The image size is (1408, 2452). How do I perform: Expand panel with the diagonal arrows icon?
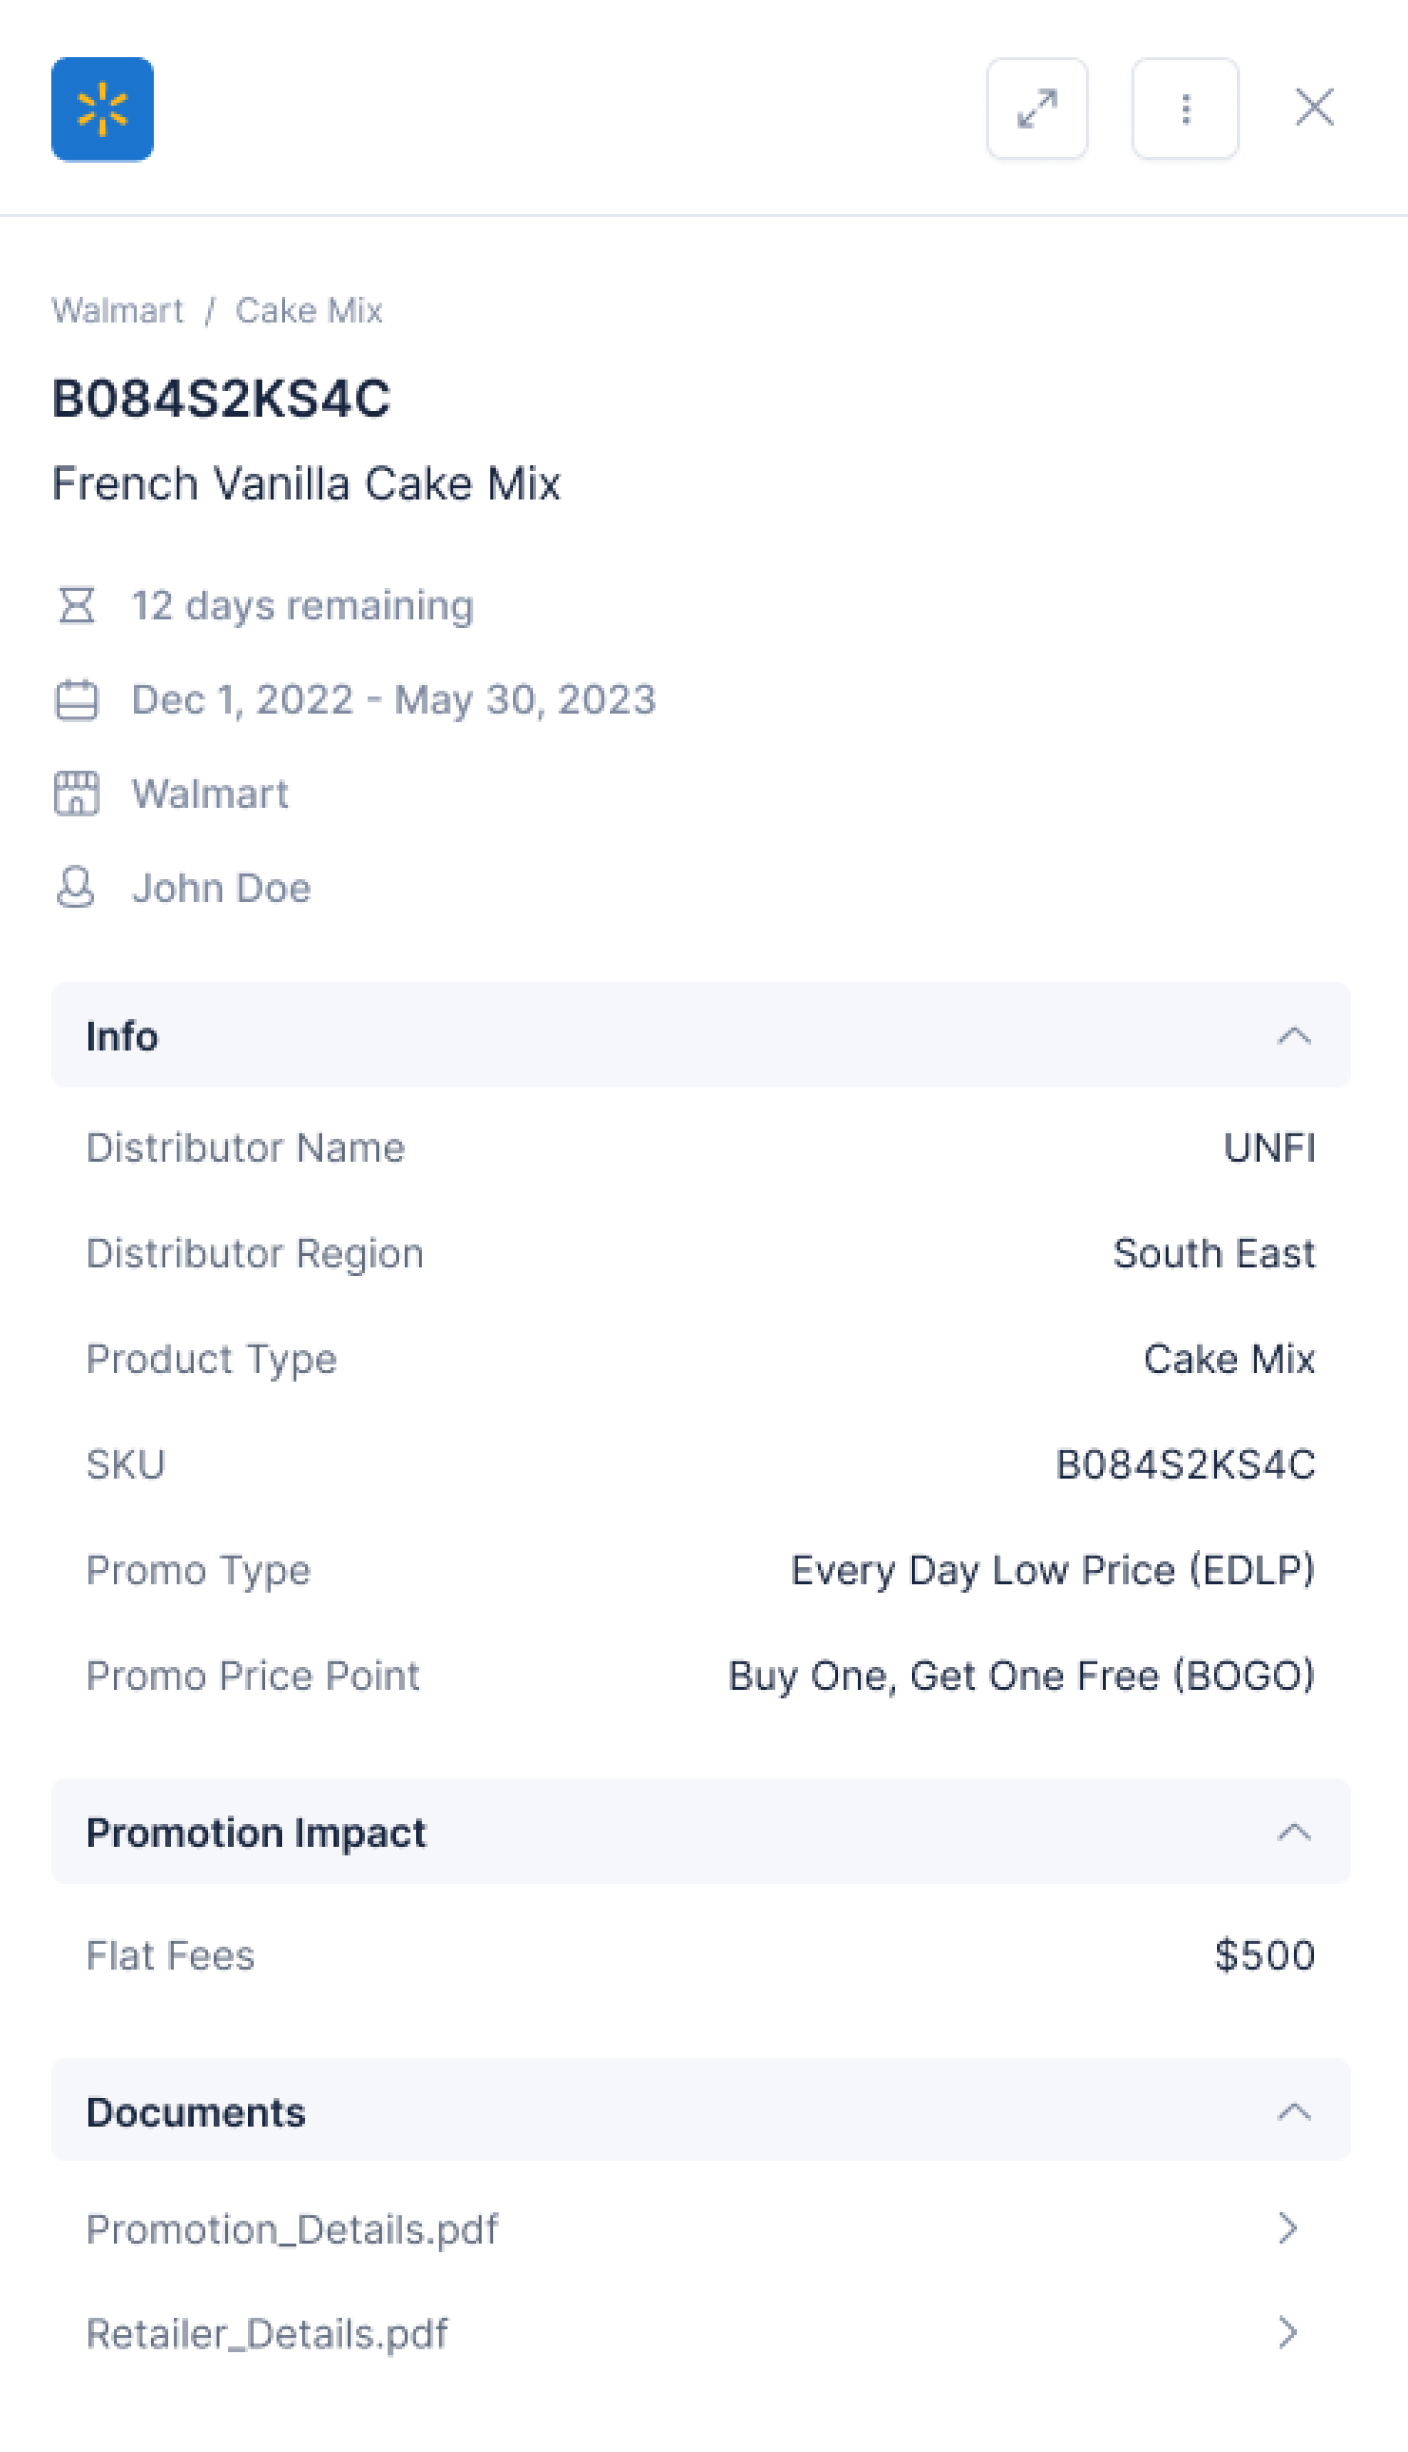coord(1037,109)
